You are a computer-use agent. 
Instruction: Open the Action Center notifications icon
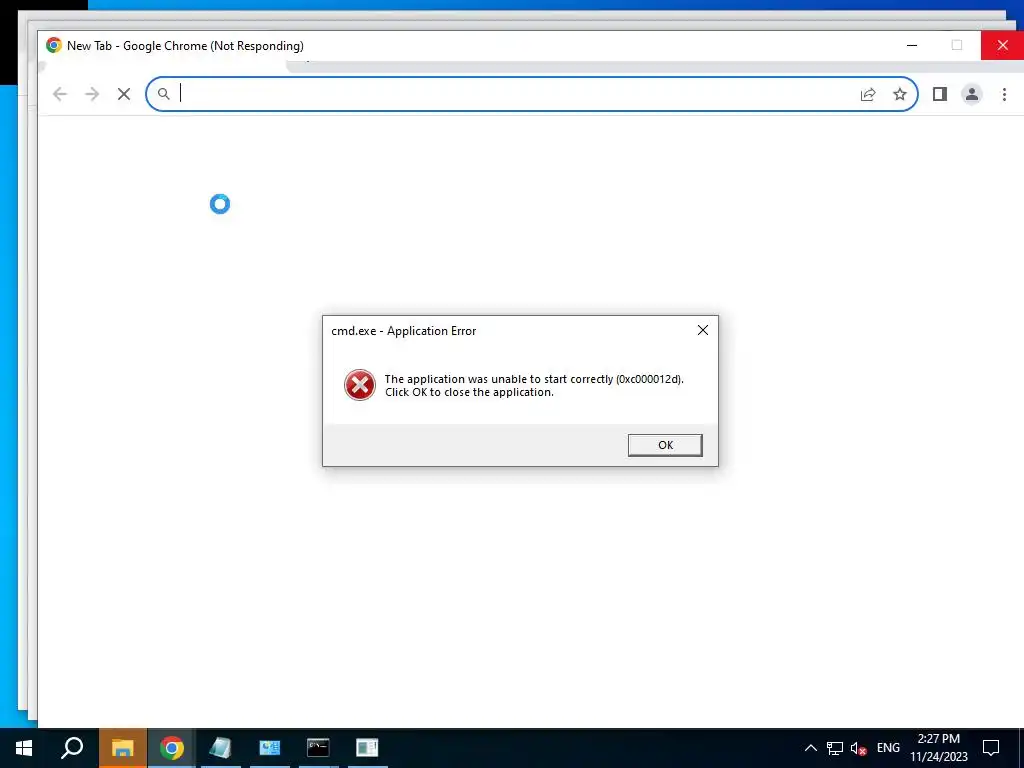991,748
